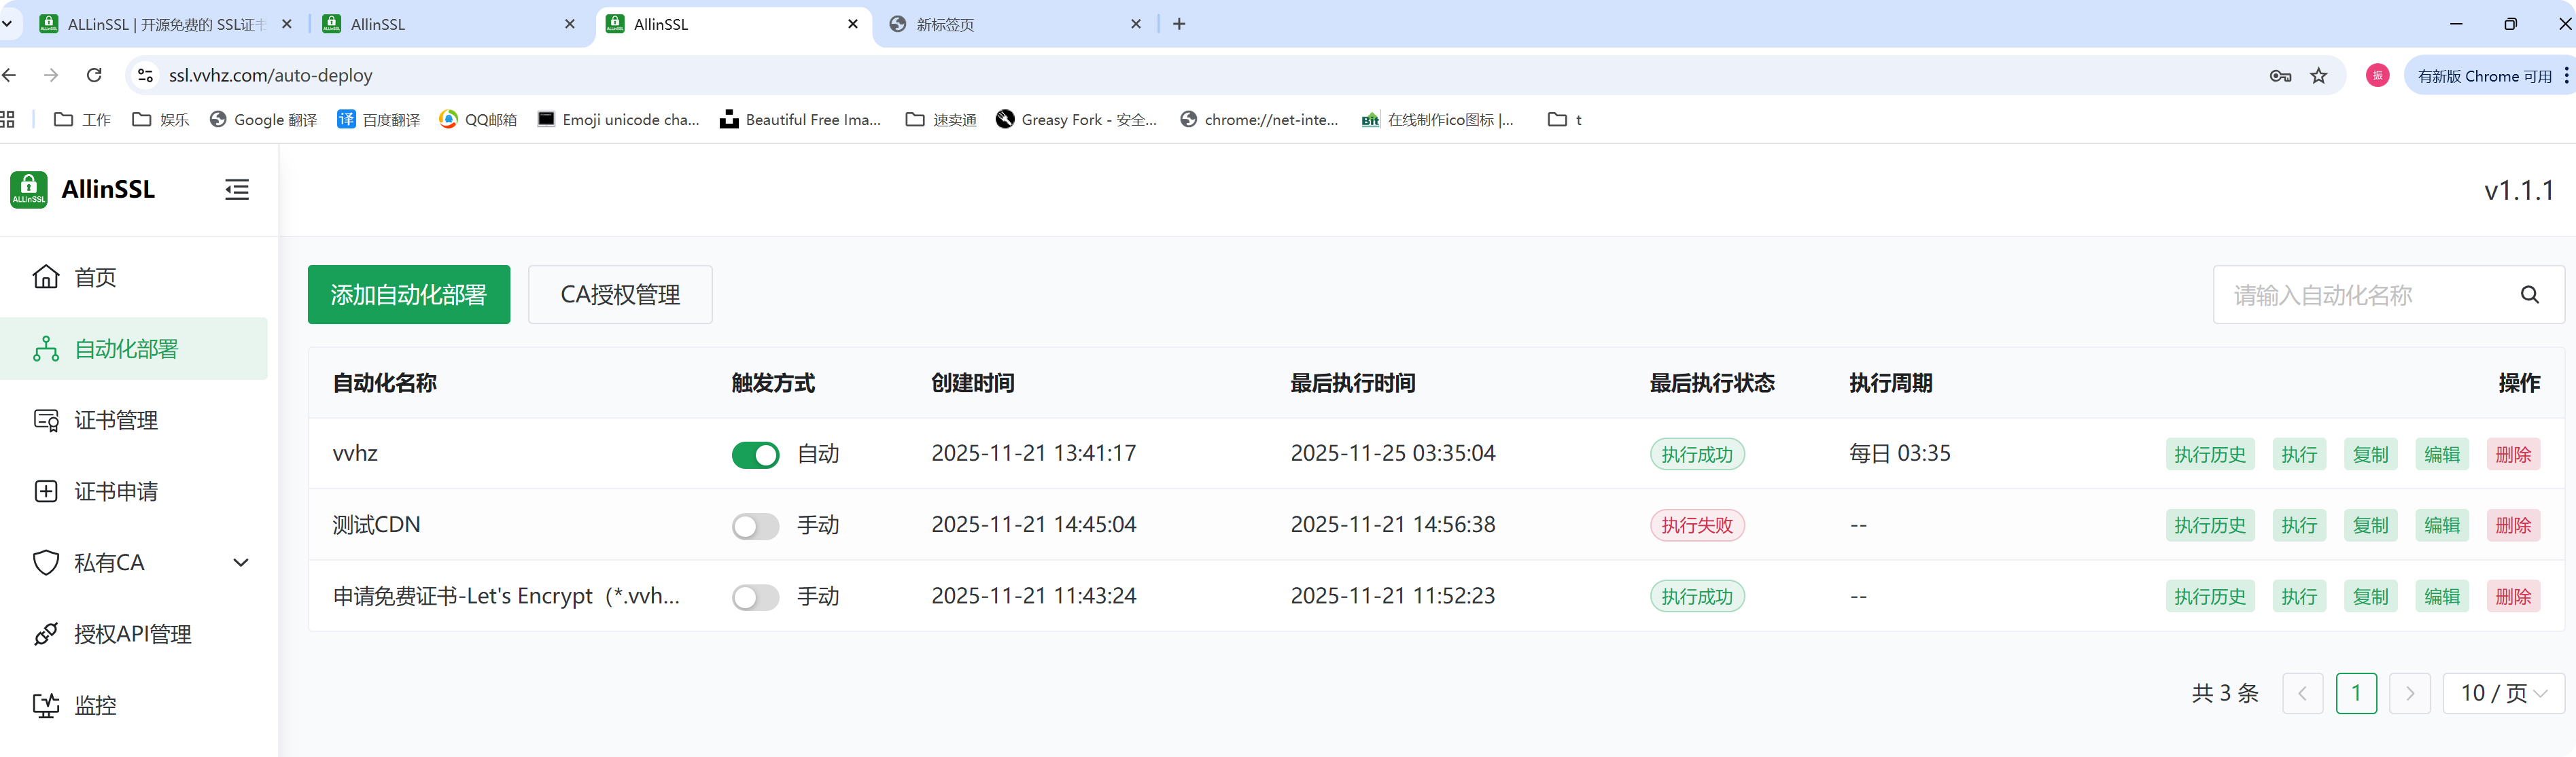This screenshot has height=757, width=2576.
Task: Click the AllinSSL green lock logo
Action: pos(29,189)
